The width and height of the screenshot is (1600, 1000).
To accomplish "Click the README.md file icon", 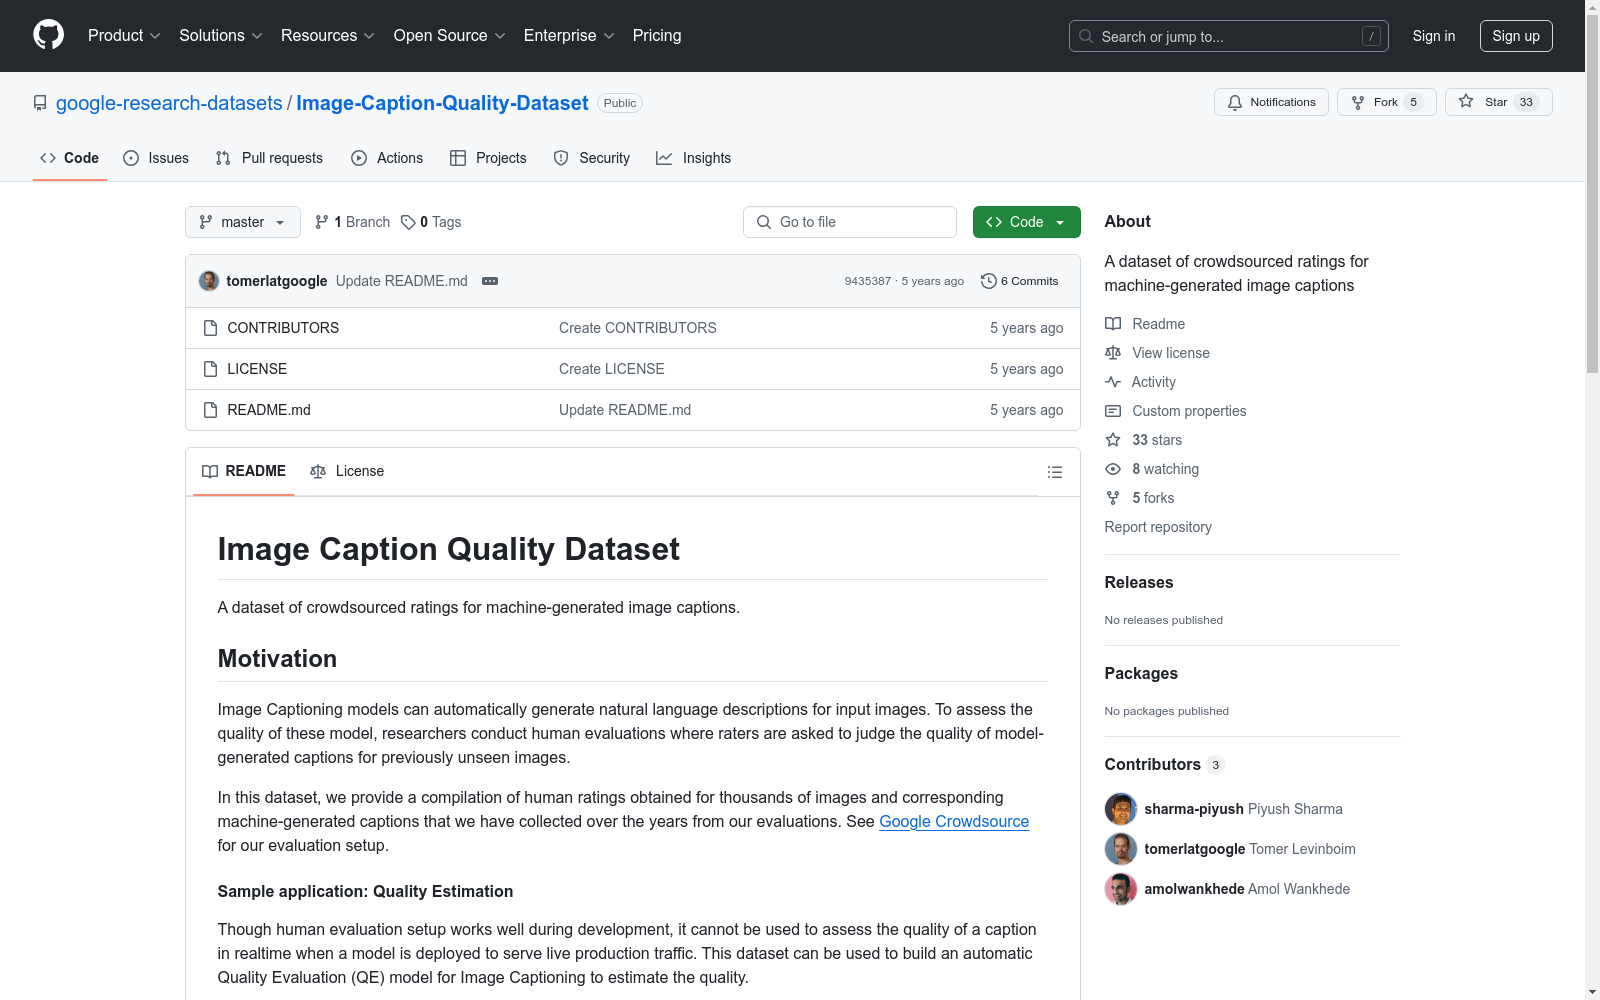I will pyautogui.click(x=210, y=410).
